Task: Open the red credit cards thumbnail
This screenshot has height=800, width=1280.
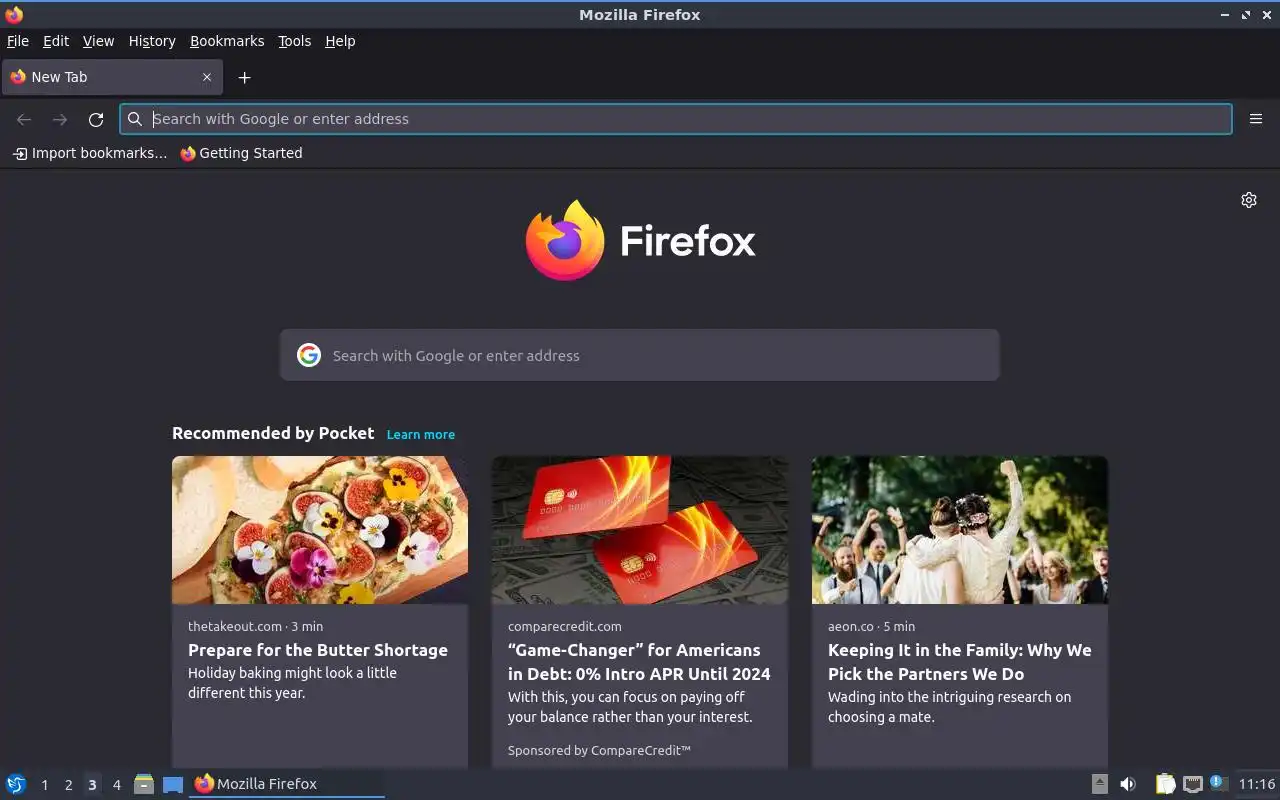Action: (x=640, y=530)
